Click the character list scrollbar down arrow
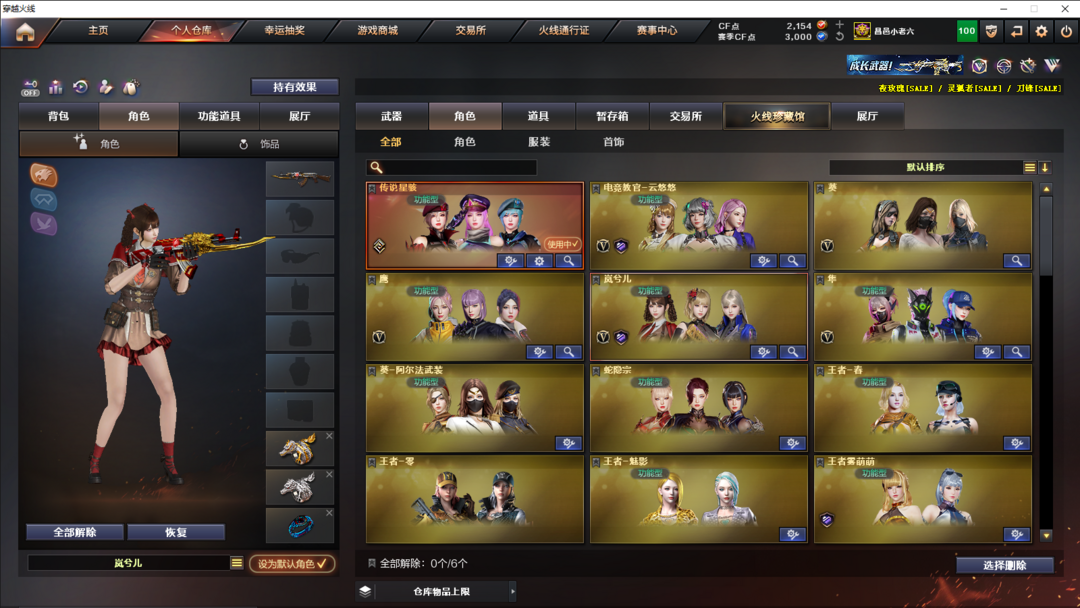 point(1046,535)
